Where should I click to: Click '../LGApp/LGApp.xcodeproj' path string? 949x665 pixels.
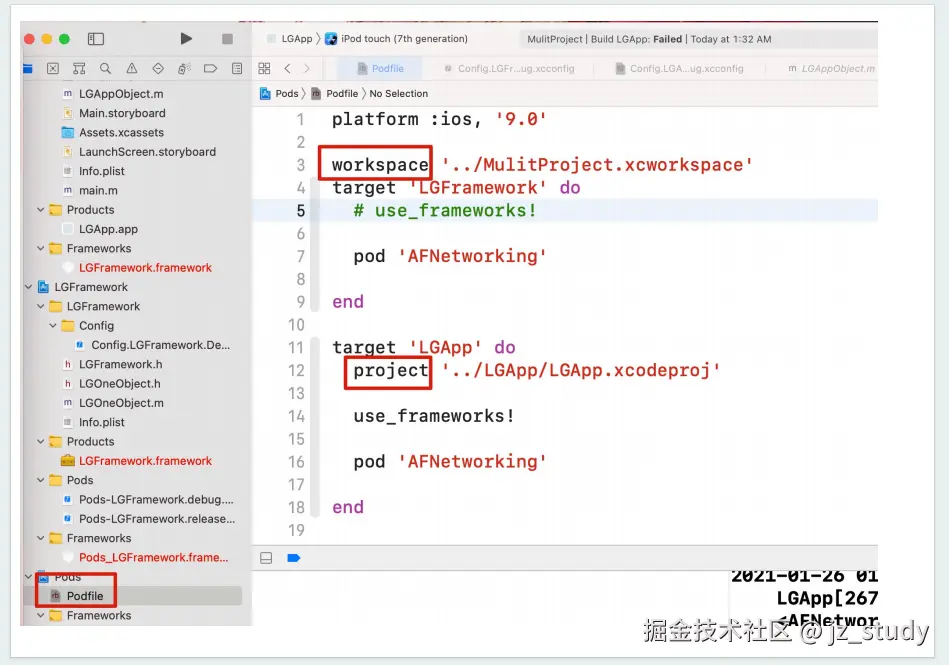581,370
